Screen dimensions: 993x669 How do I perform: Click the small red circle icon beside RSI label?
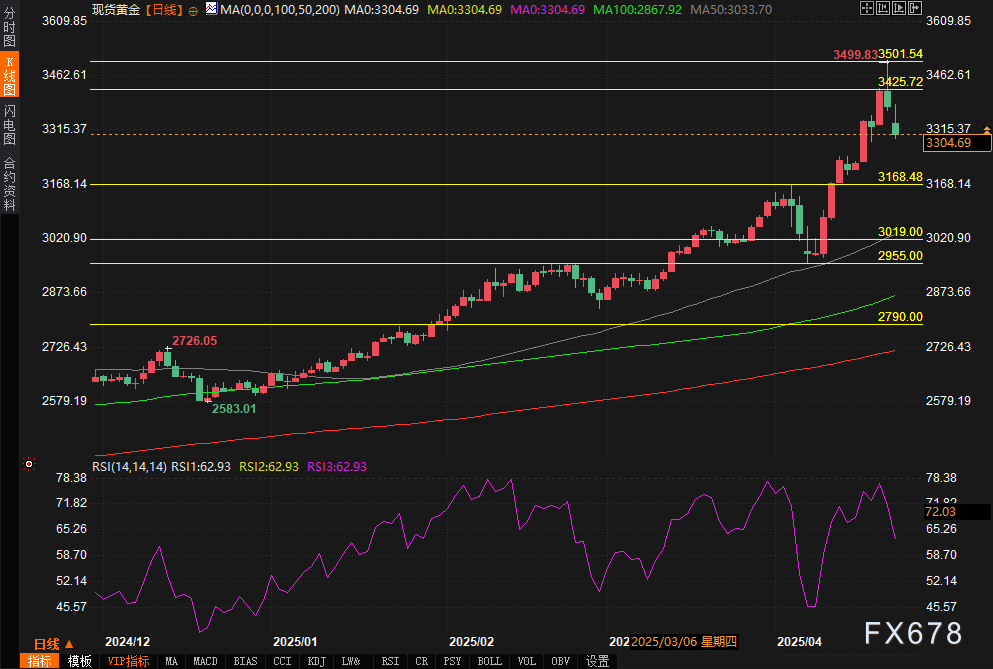pyautogui.click(x=29, y=464)
